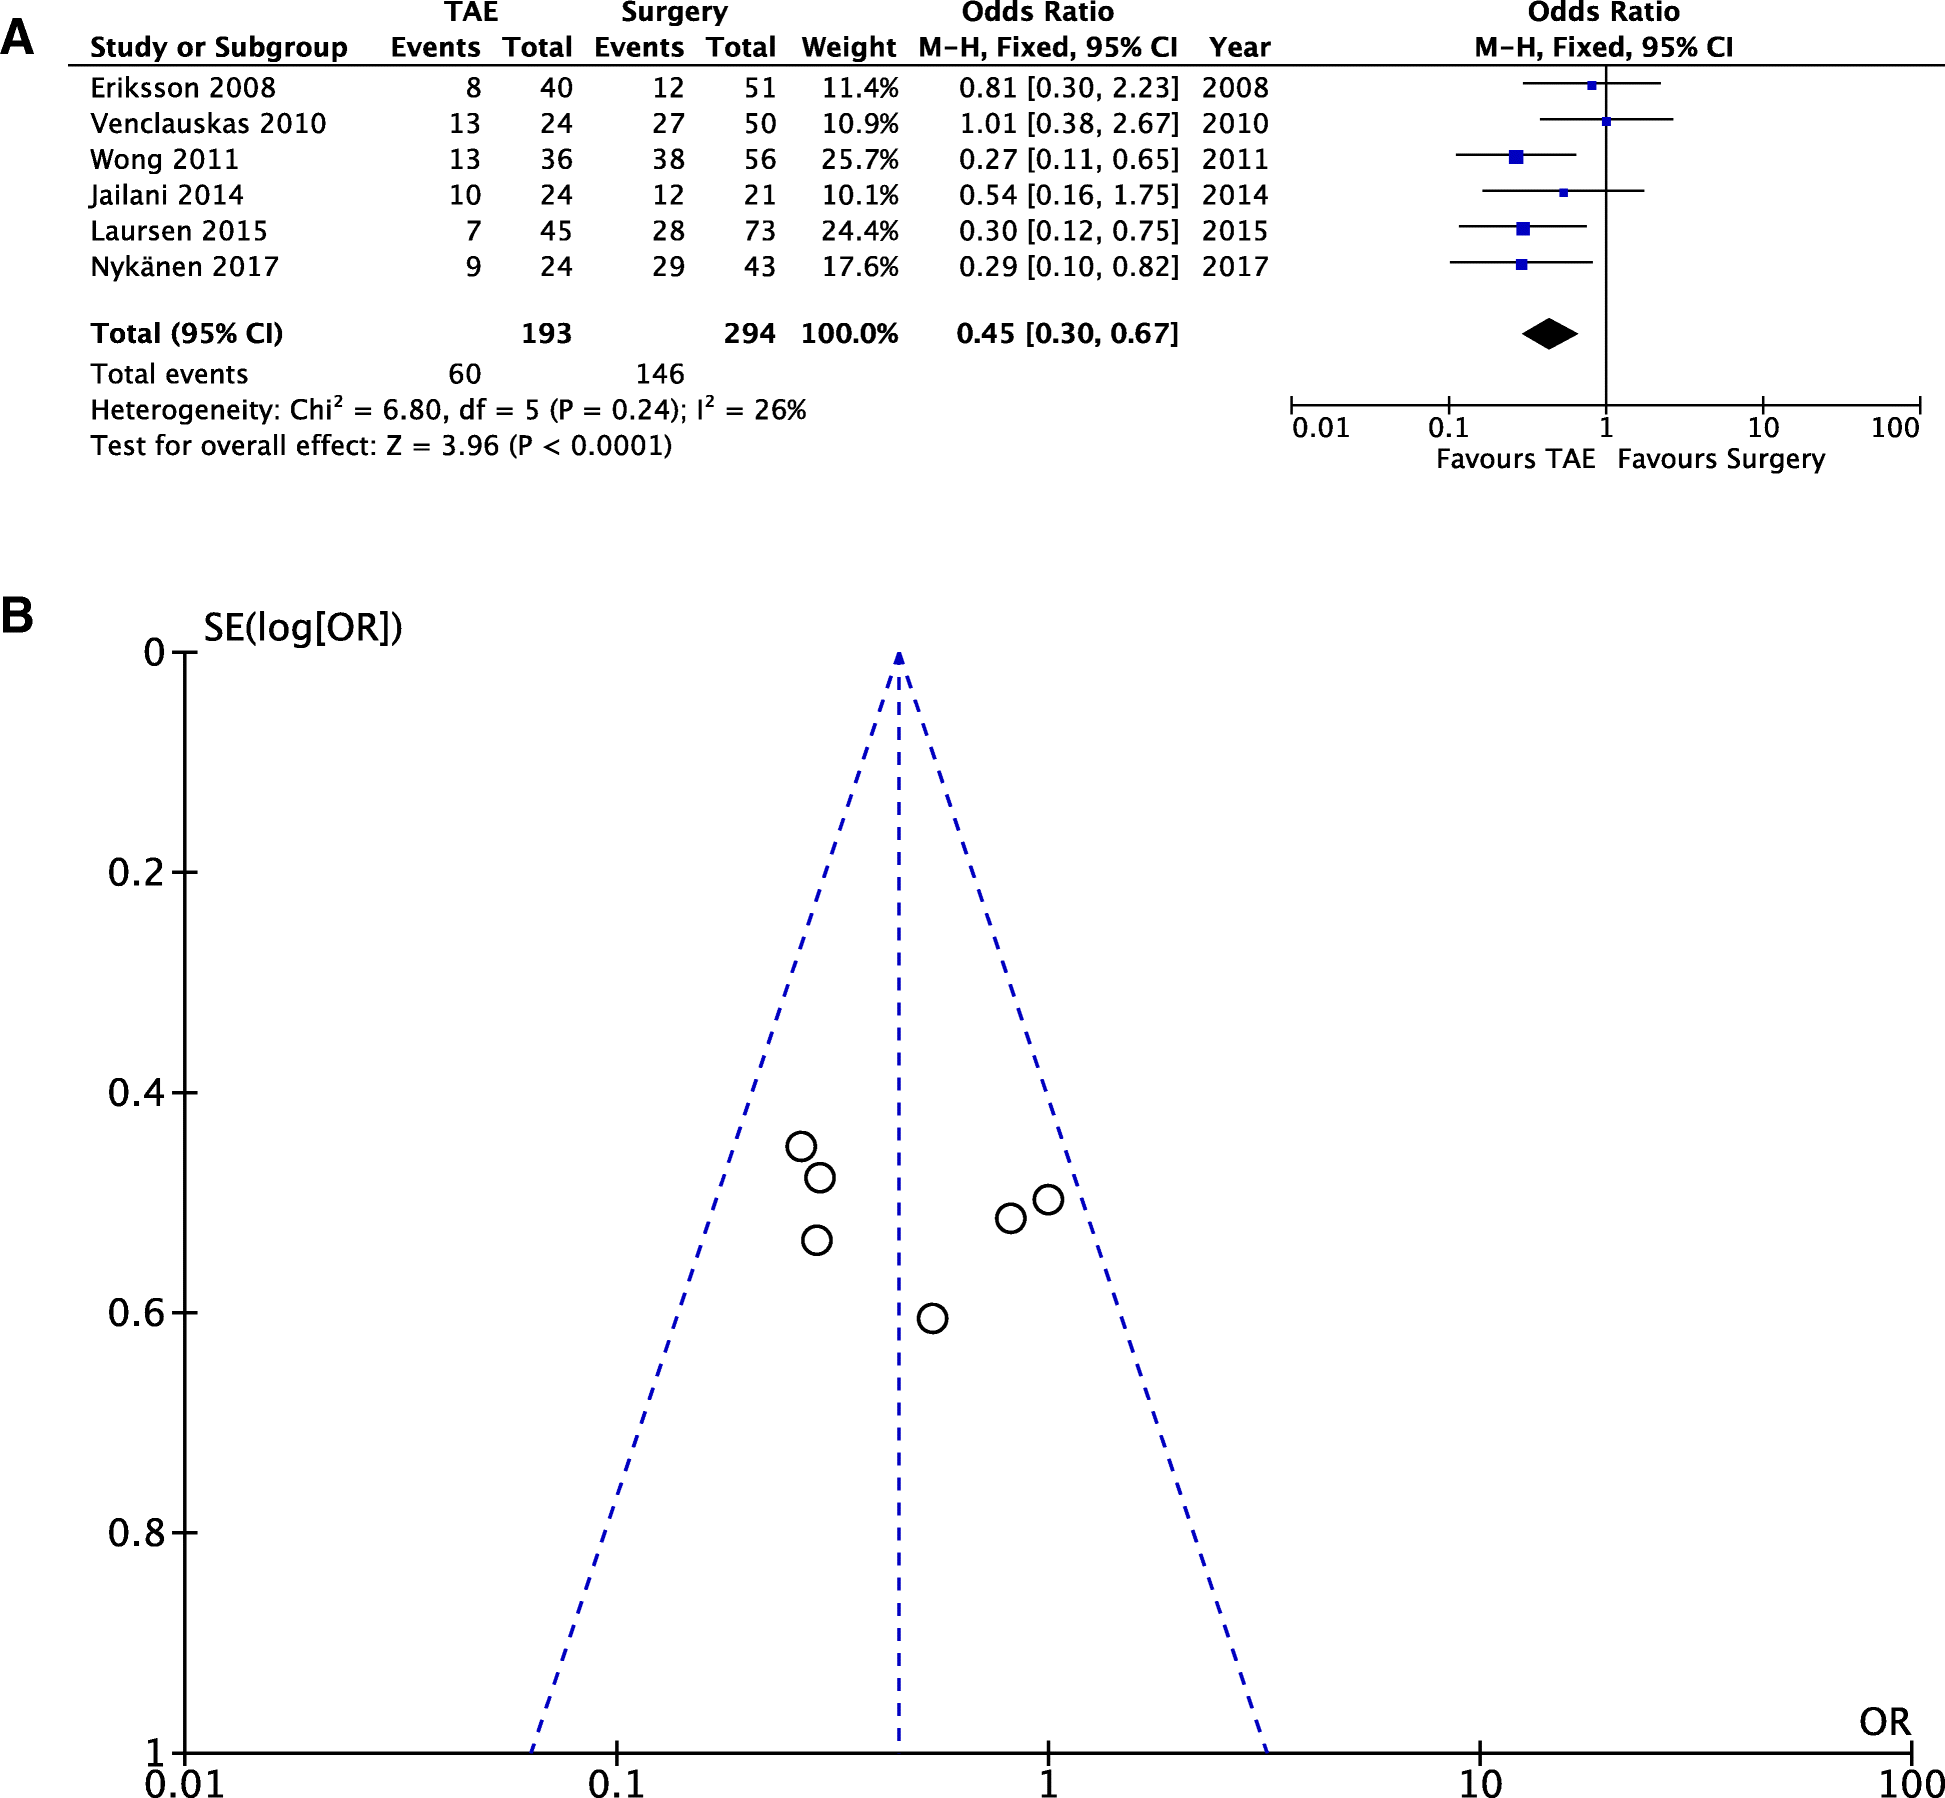
Task: Click the Wong 2011 blue square marker
Action: pyautogui.click(x=1516, y=157)
